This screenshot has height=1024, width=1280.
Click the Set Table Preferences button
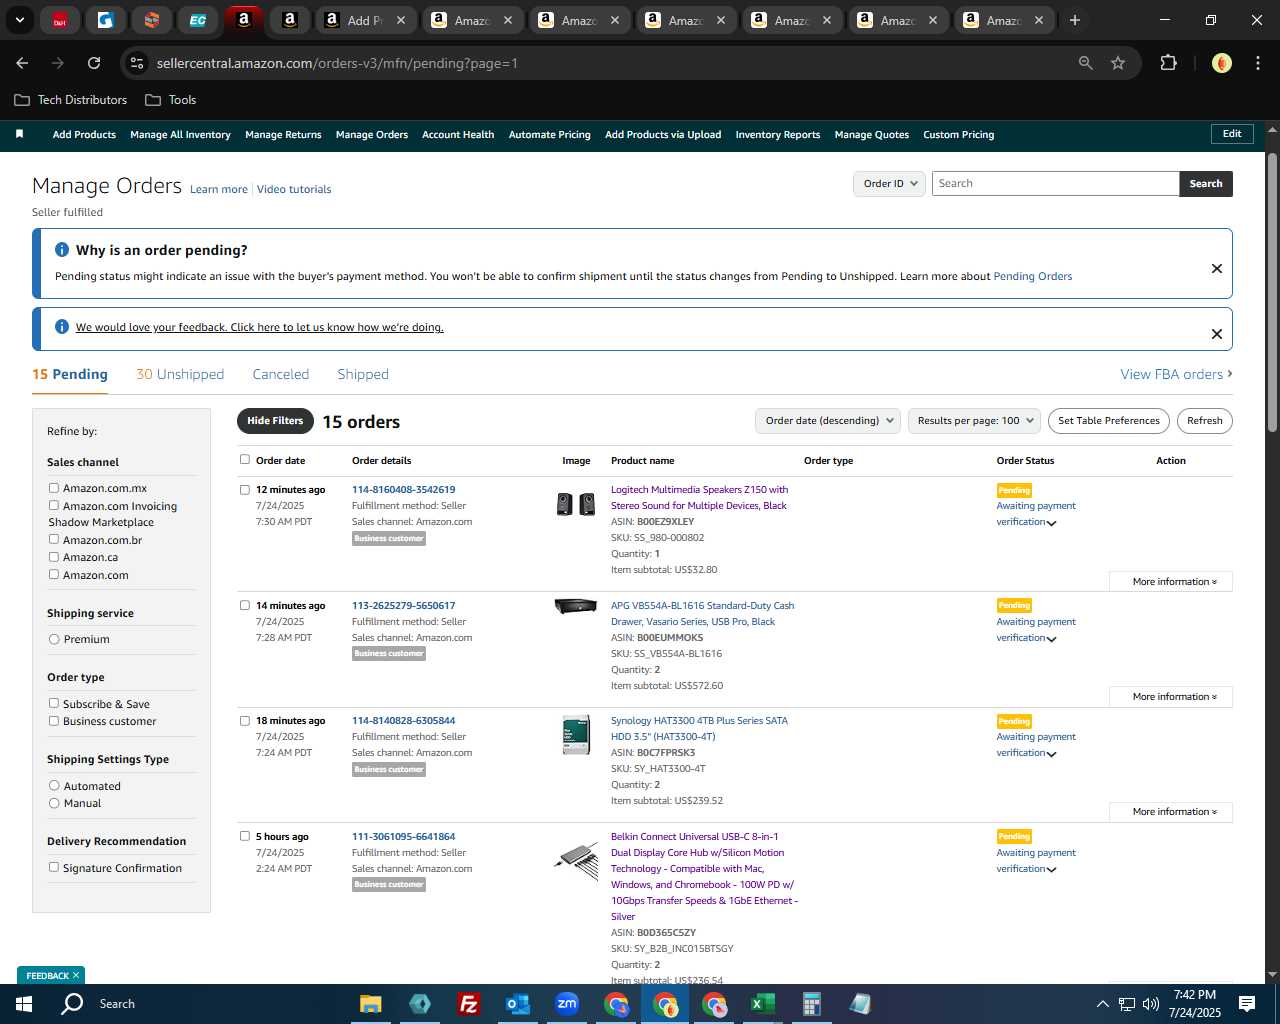[x=1109, y=421]
